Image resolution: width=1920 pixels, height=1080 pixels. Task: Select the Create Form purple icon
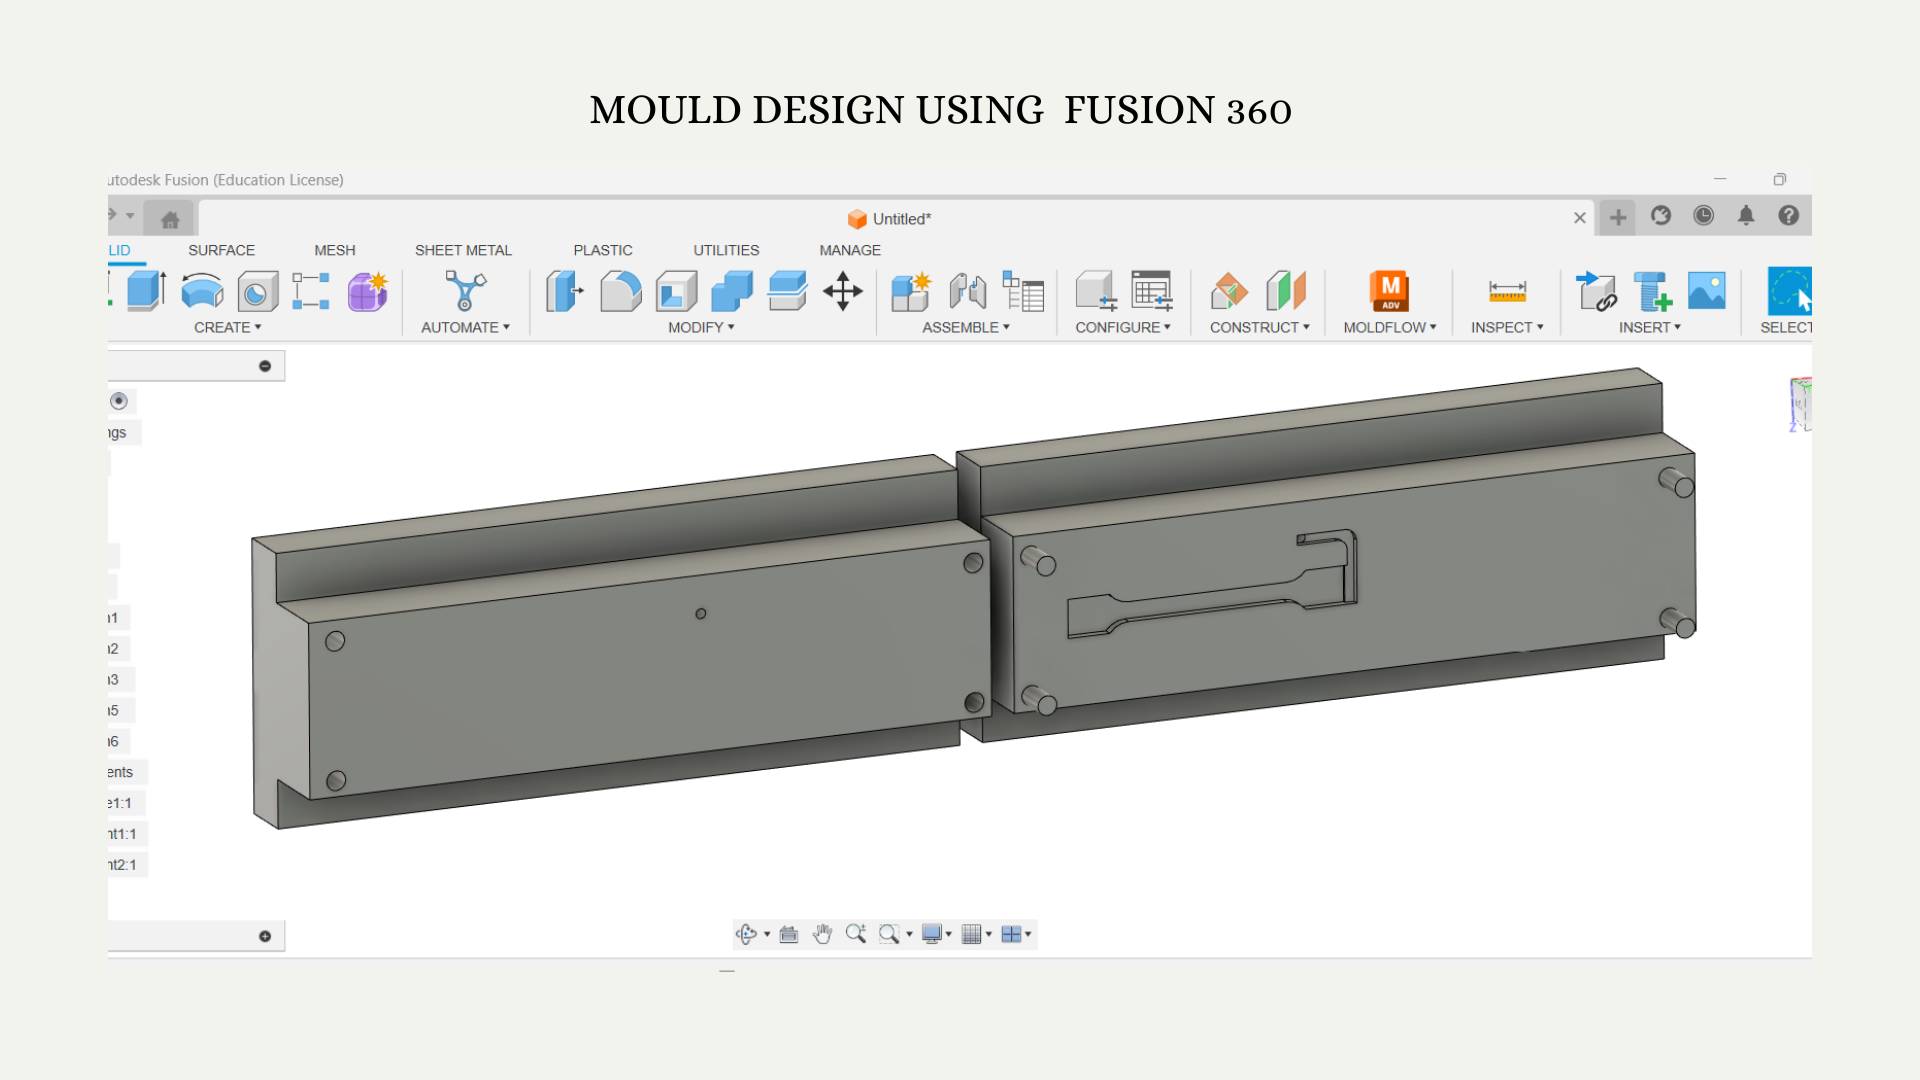point(368,291)
